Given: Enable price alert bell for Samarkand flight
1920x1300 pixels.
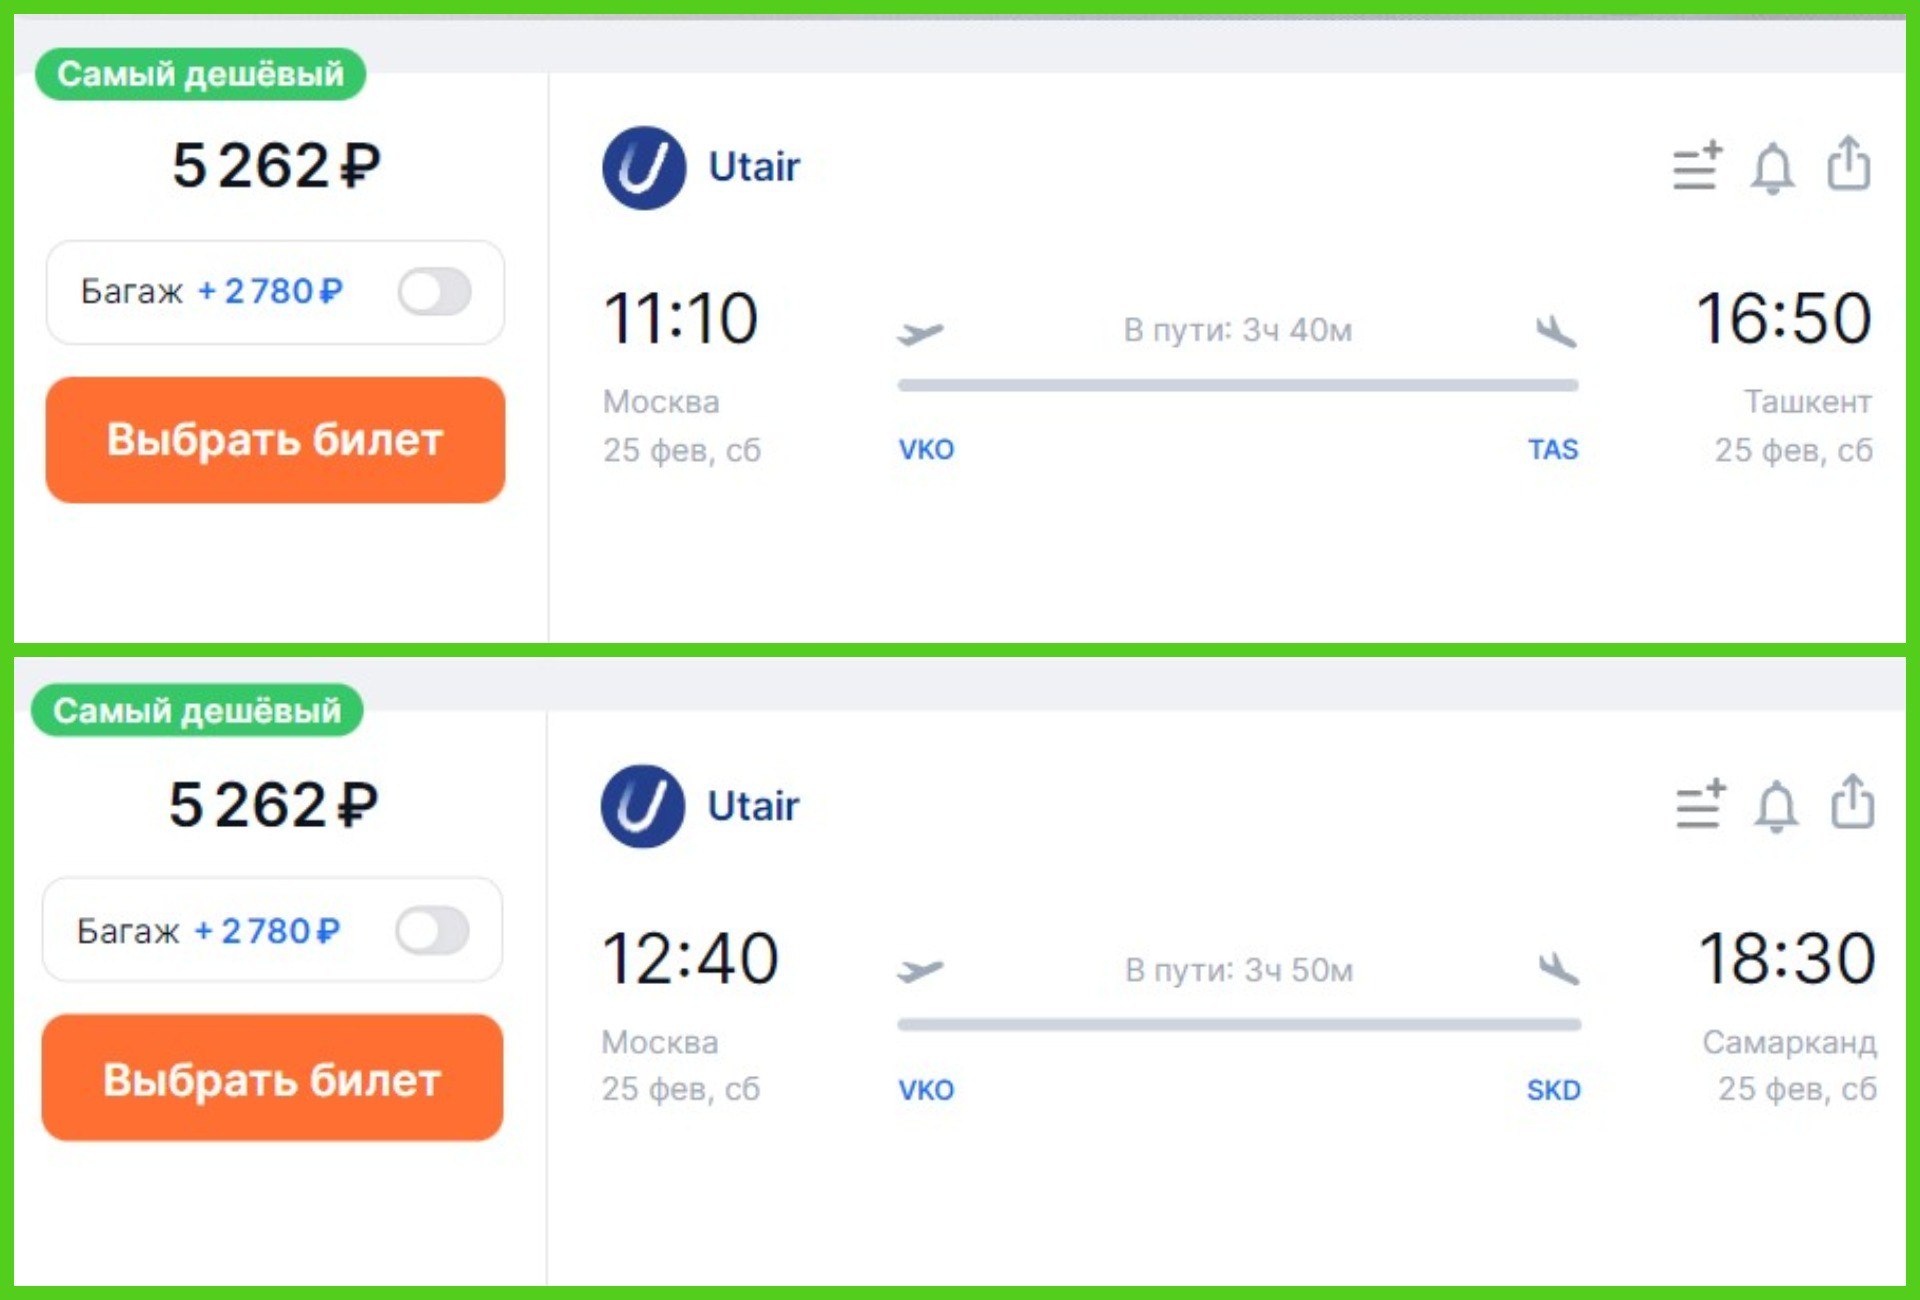Looking at the screenshot, I should point(1776,806).
